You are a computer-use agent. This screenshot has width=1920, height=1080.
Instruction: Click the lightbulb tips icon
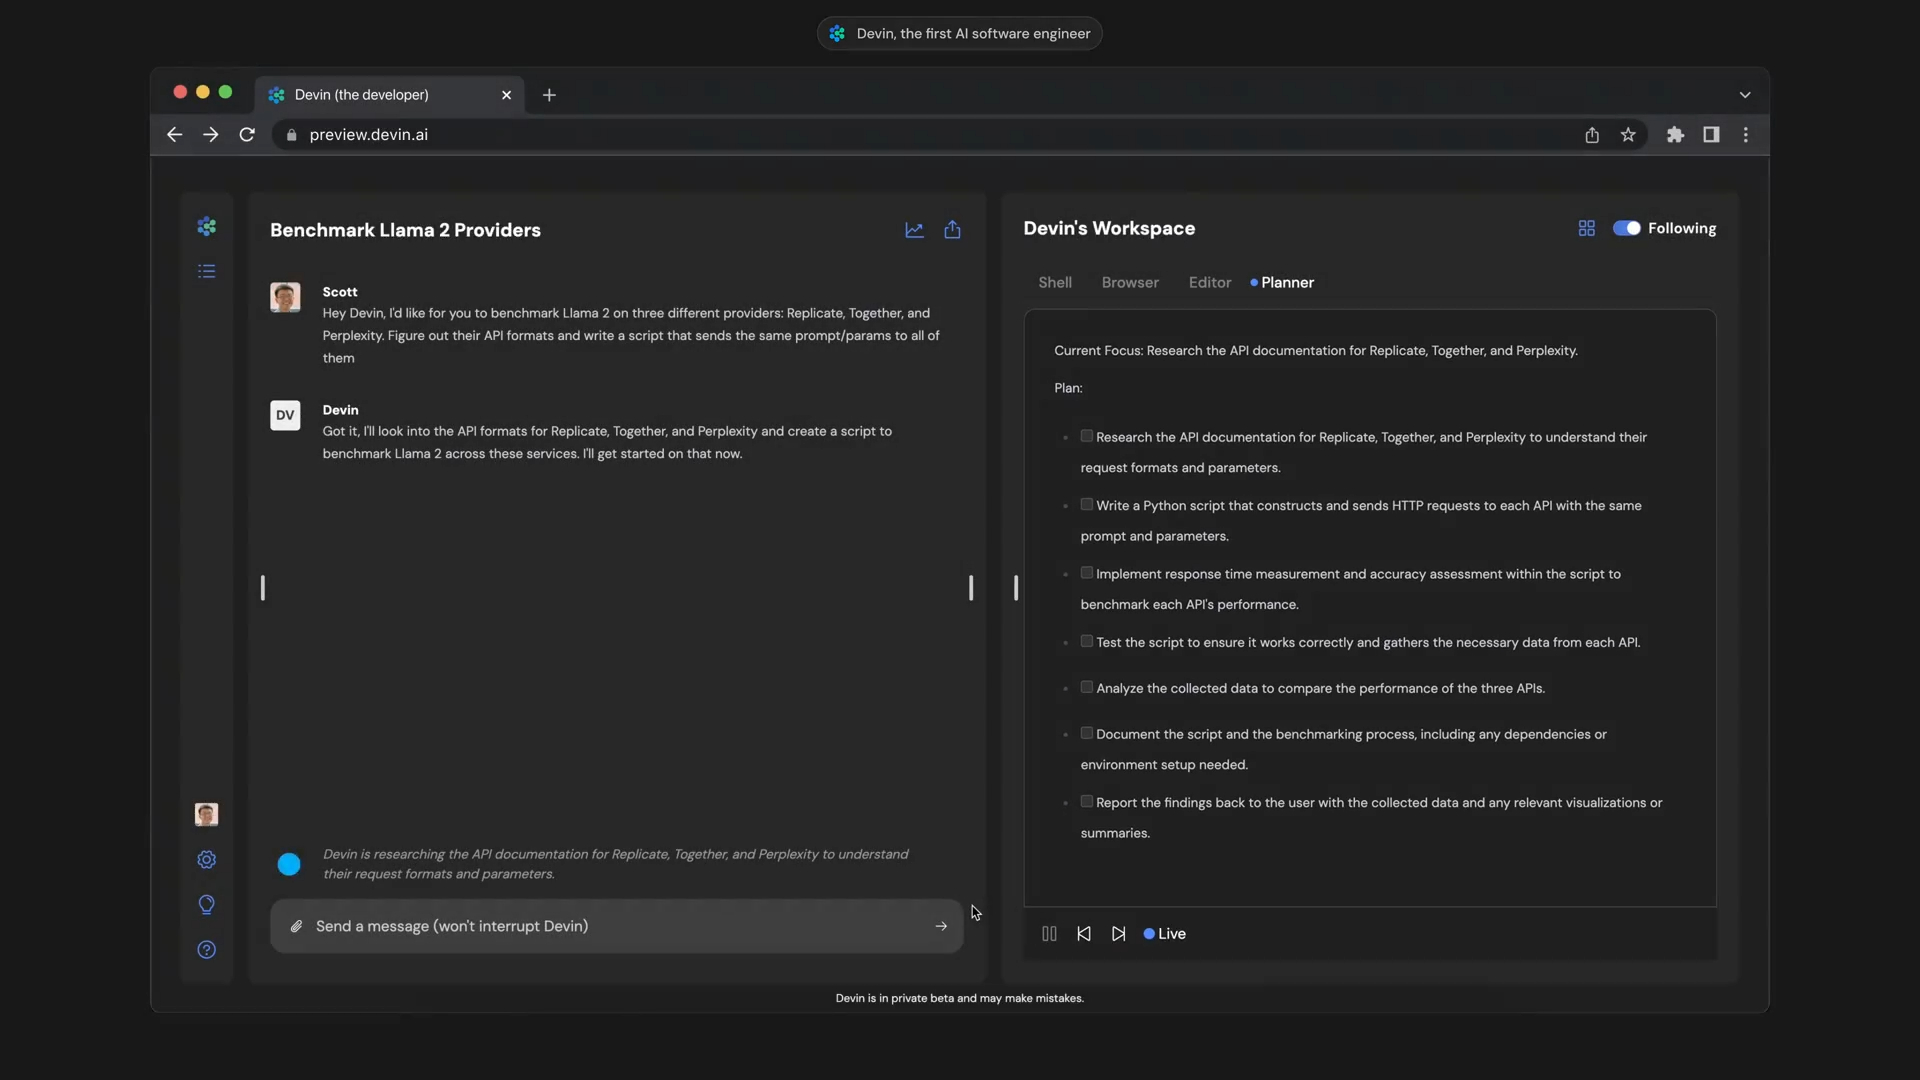click(206, 905)
